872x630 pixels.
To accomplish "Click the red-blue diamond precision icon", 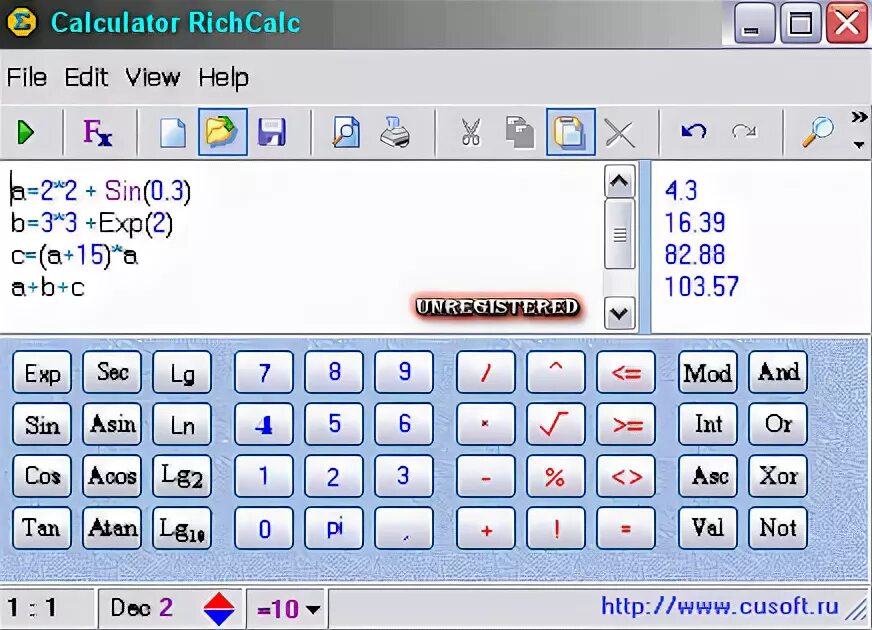I will tap(219, 608).
